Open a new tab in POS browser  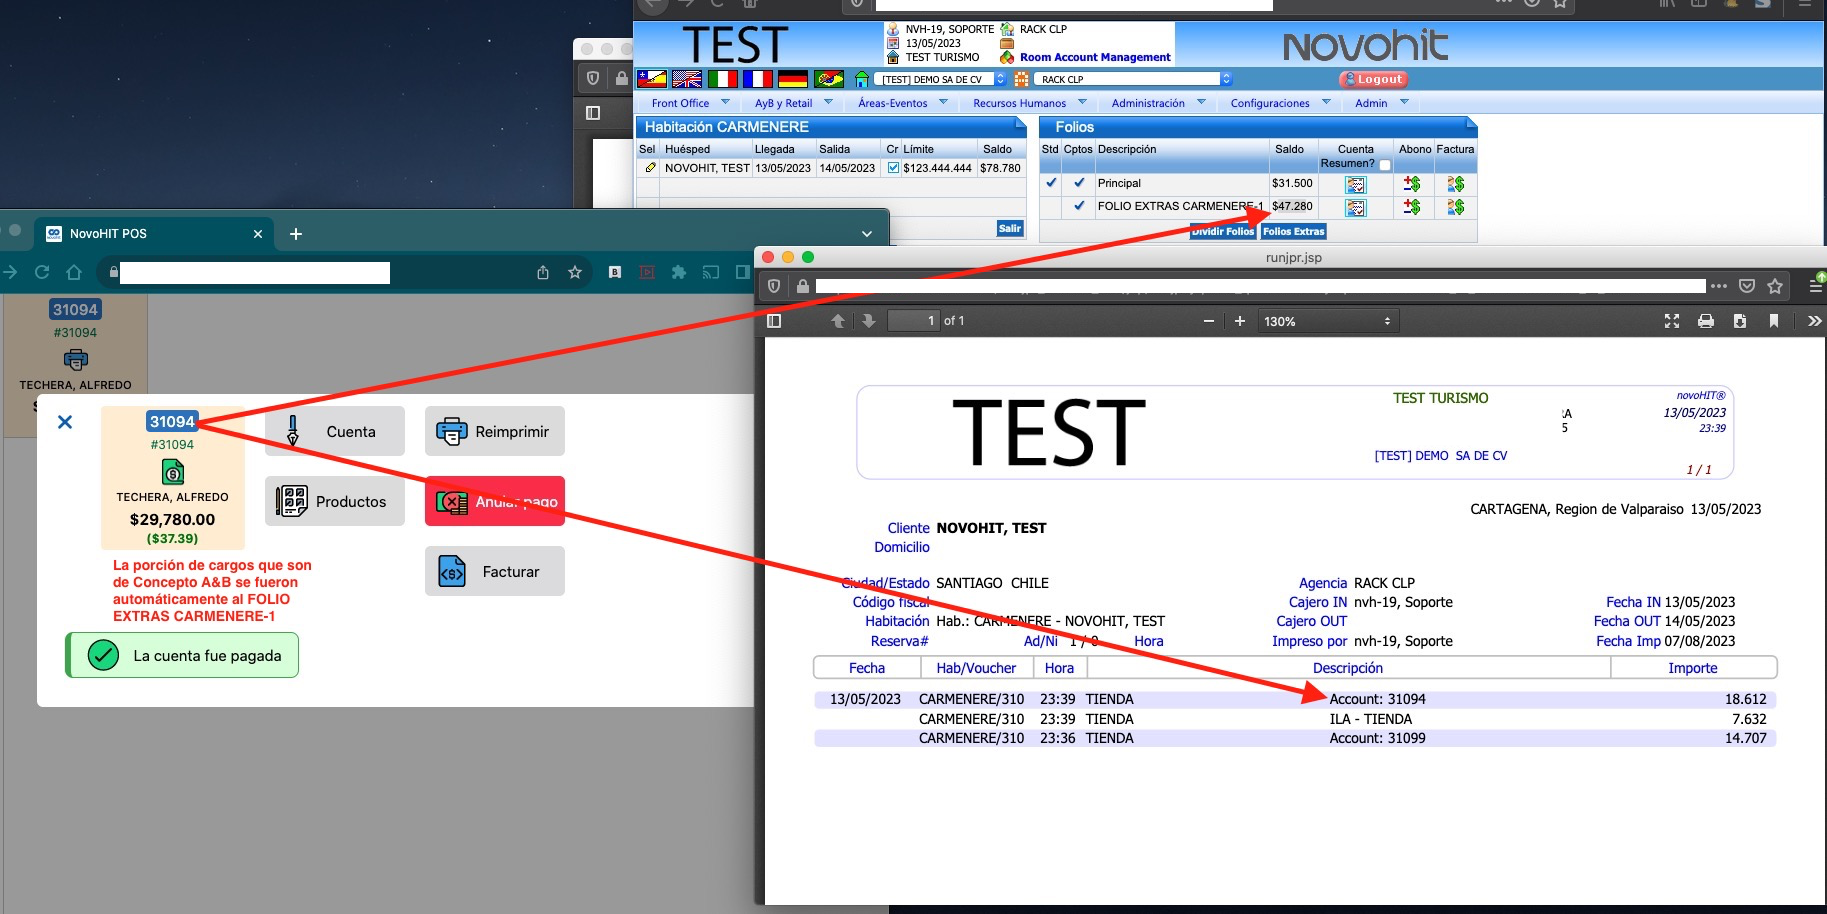coord(296,234)
